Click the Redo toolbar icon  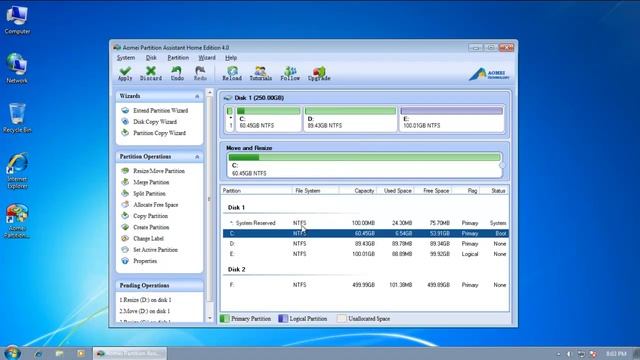(x=200, y=73)
